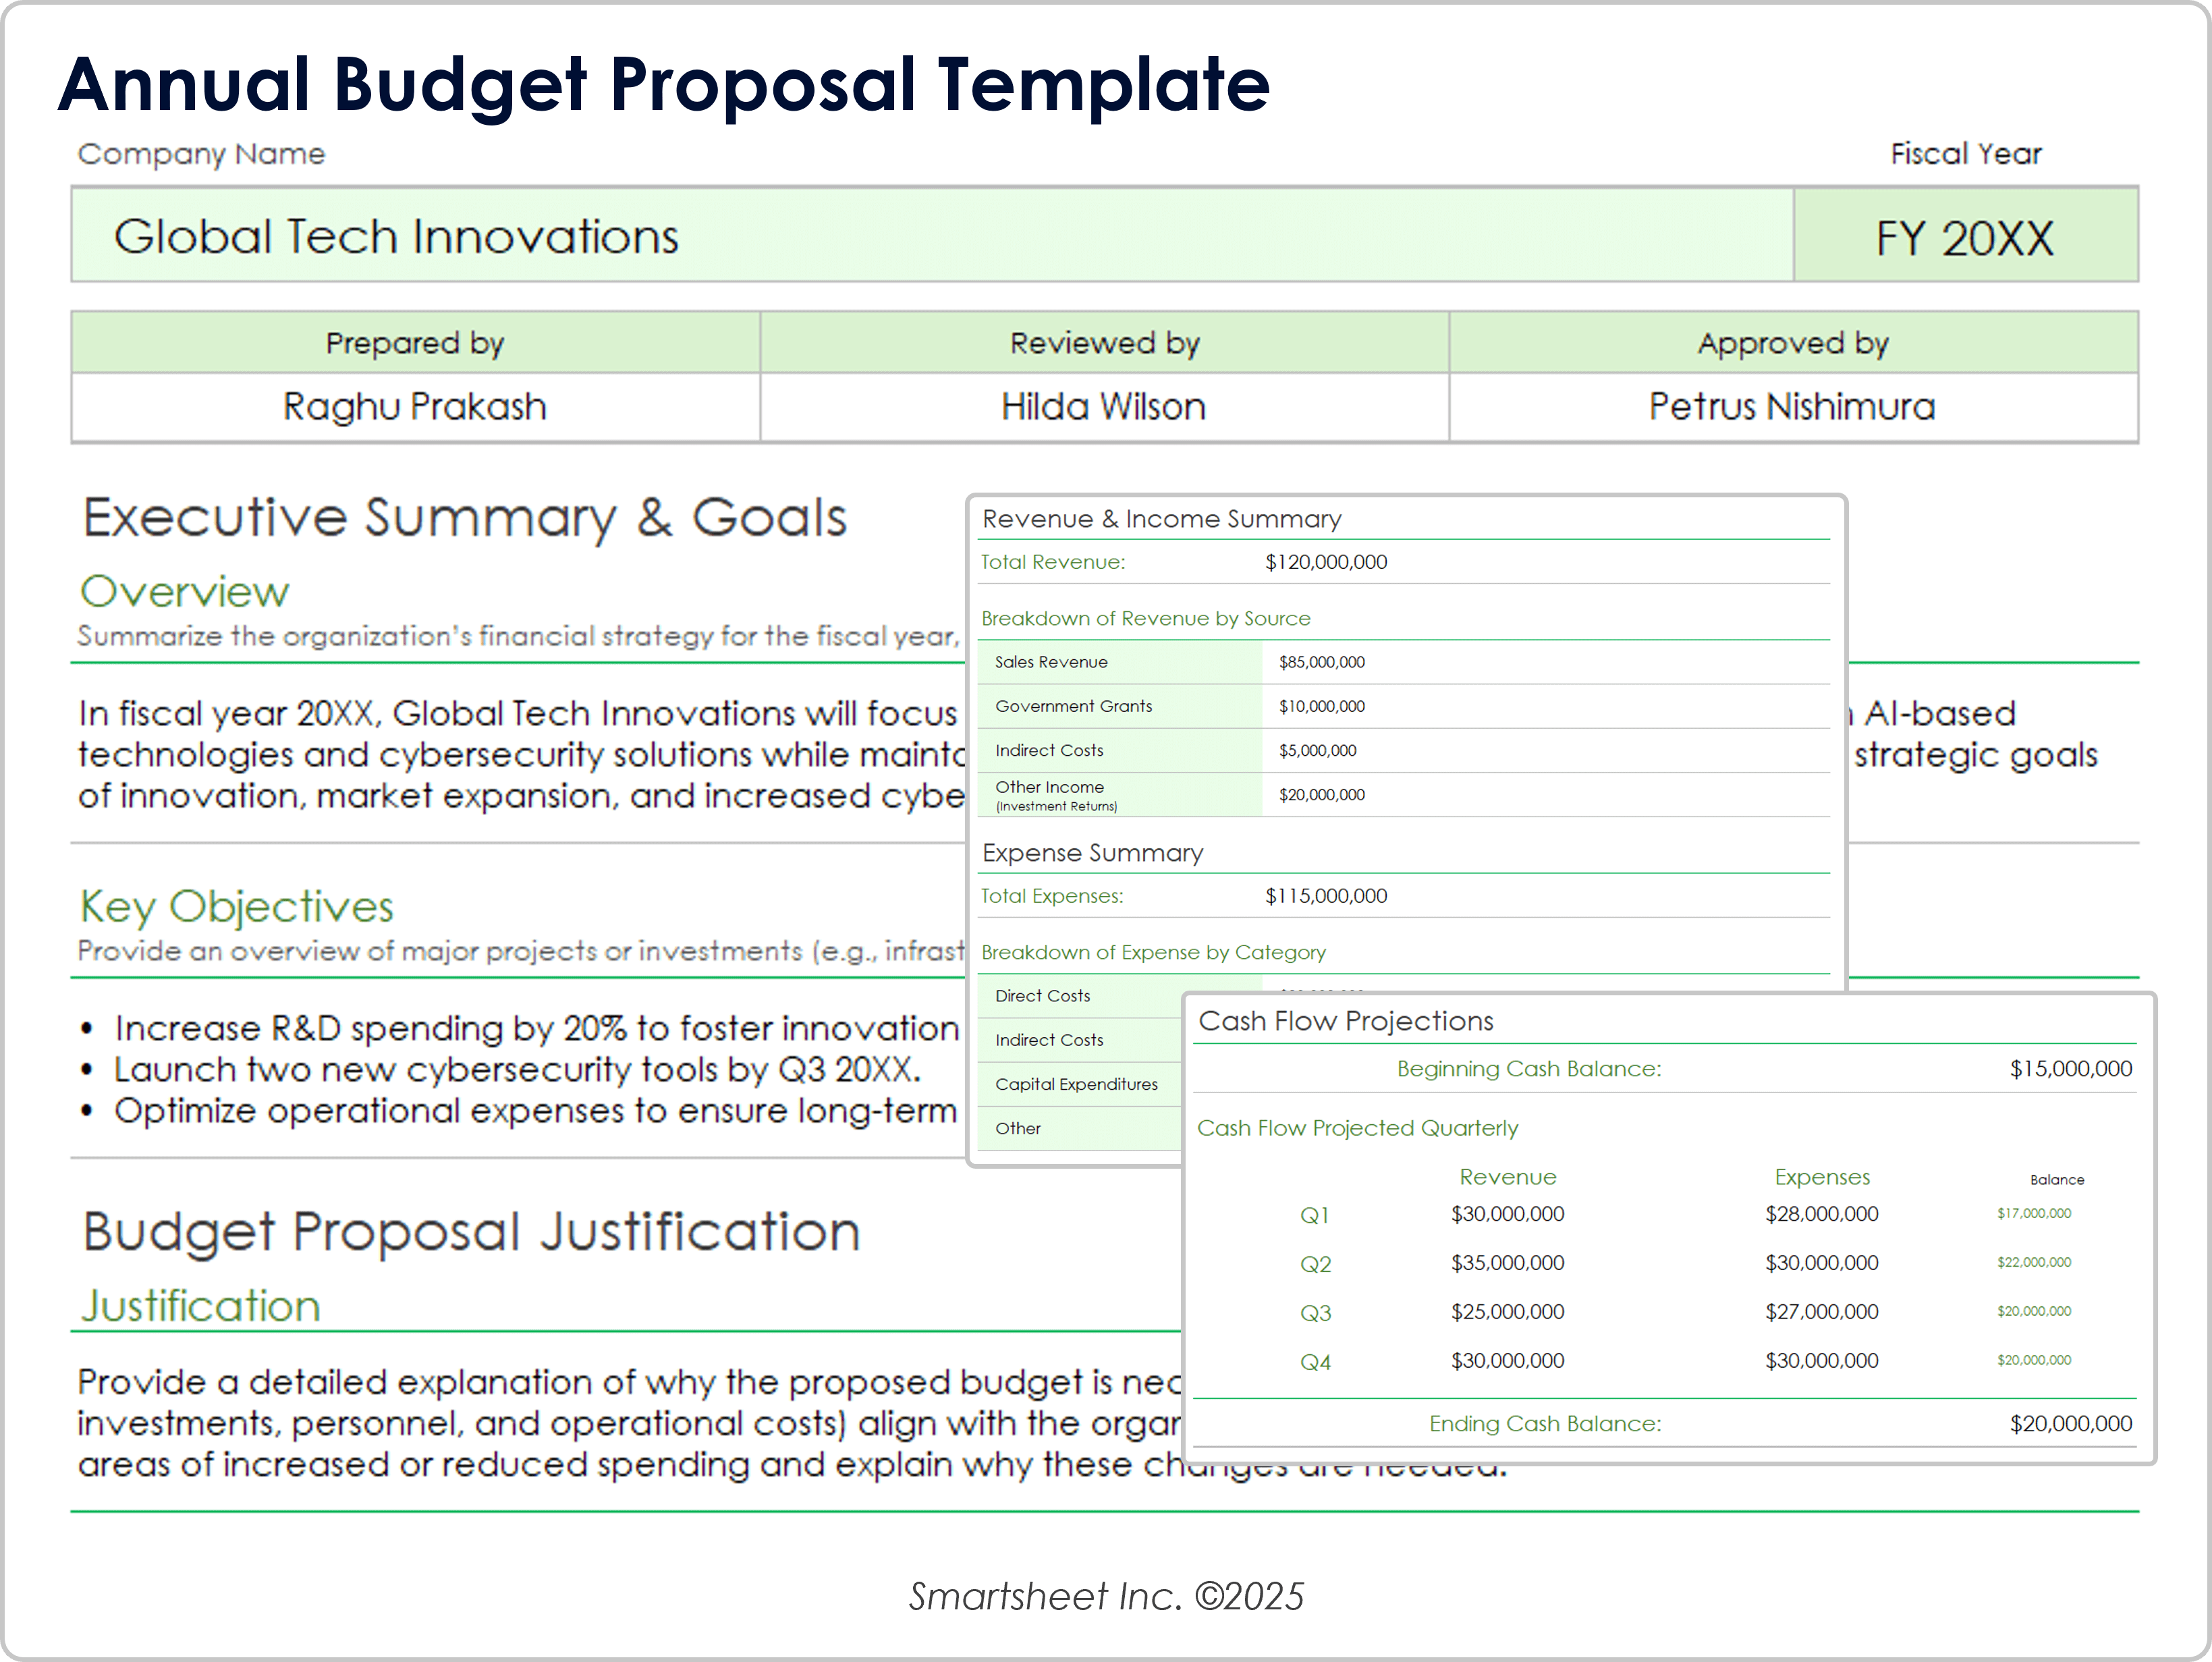This screenshot has height=1662, width=2212.
Task: Select the Capital Expenditures expense row
Action: (1080, 1084)
